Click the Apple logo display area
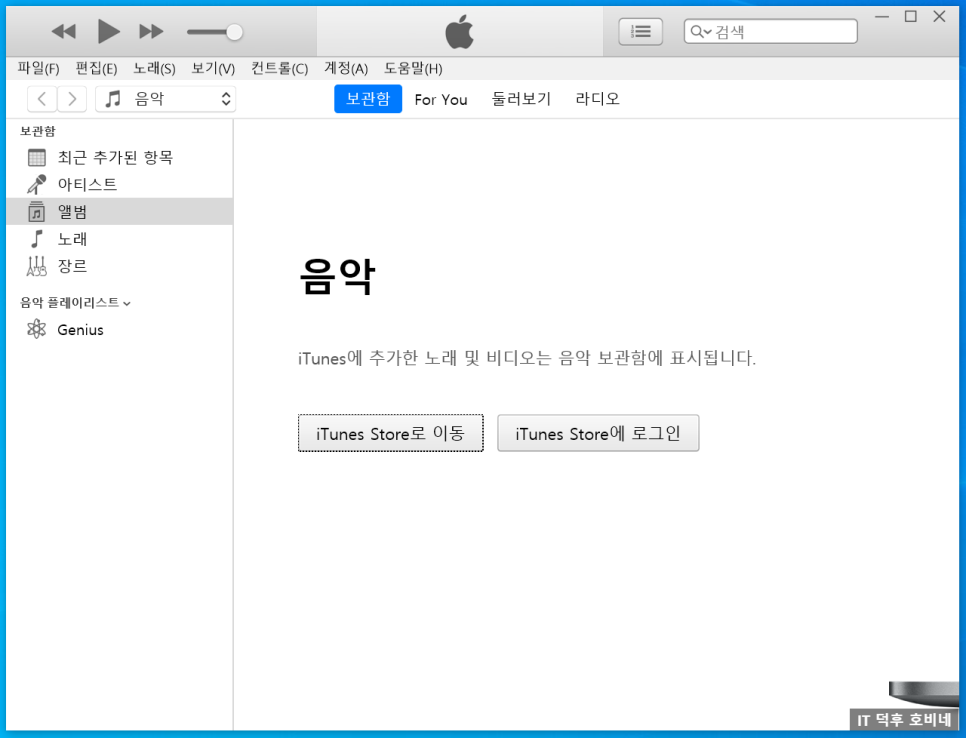This screenshot has height=738, width=966. (460, 31)
